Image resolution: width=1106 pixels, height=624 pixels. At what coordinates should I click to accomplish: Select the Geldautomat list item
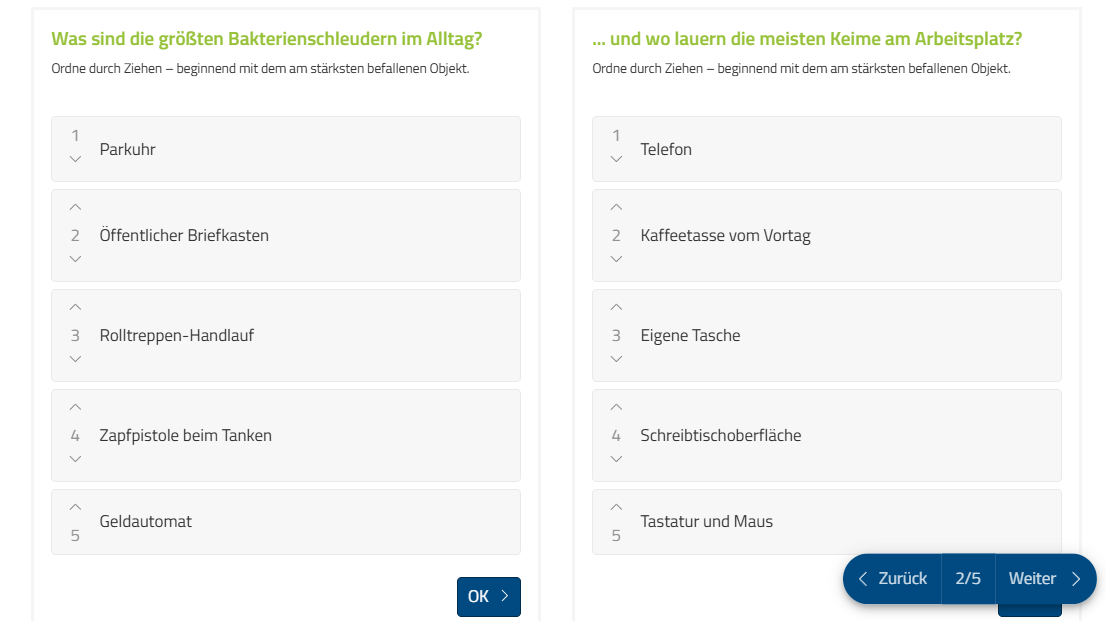point(286,522)
